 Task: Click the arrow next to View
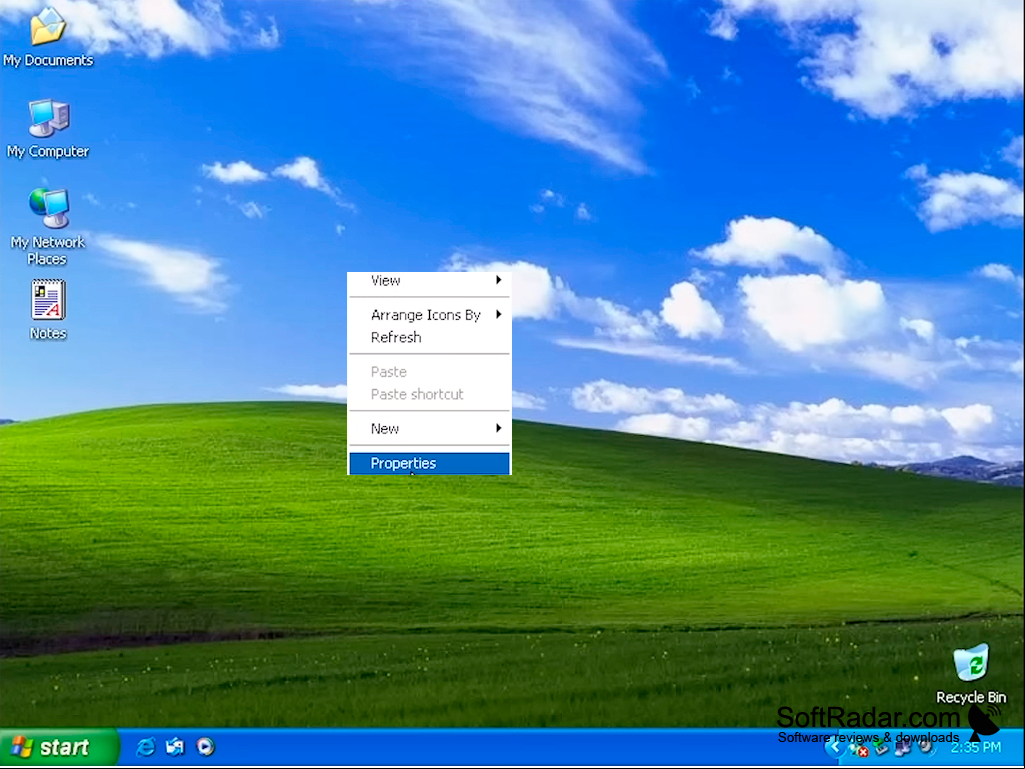click(x=499, y=281)
